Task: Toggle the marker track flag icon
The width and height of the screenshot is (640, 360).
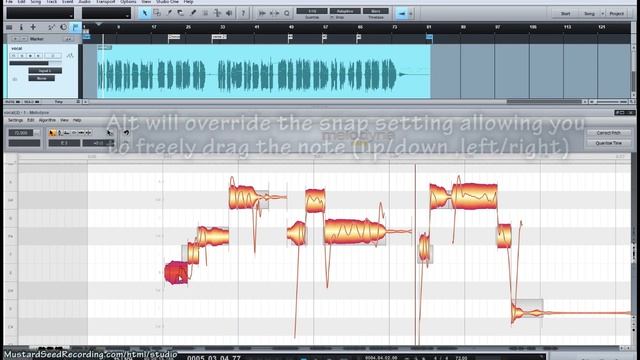Action: (76, 27)
